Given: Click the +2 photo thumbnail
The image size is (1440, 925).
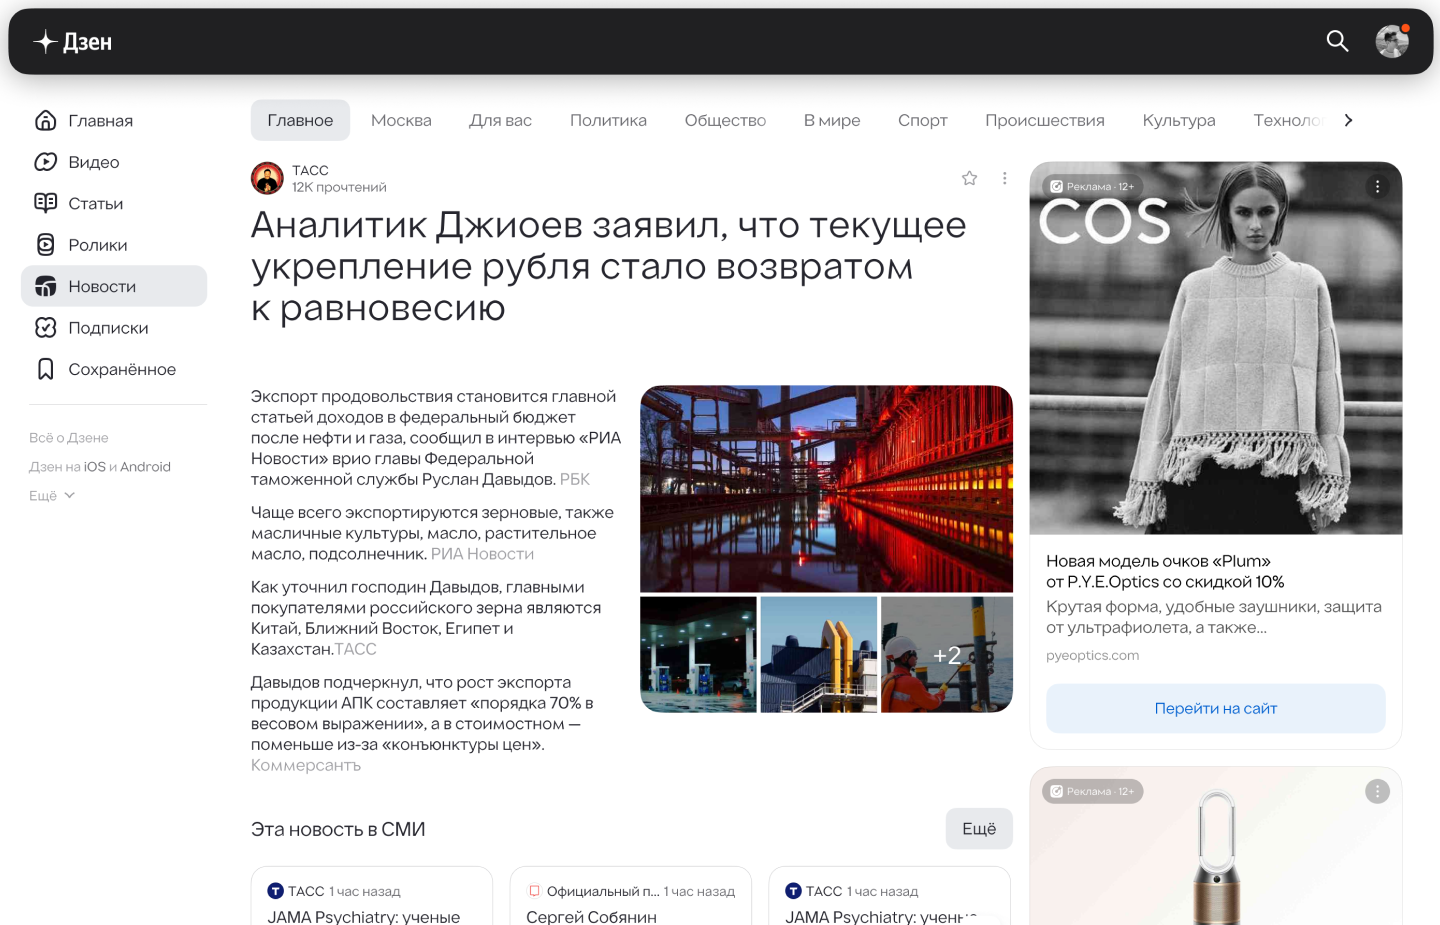Looking at the screenshot, I should pos(946,654).
